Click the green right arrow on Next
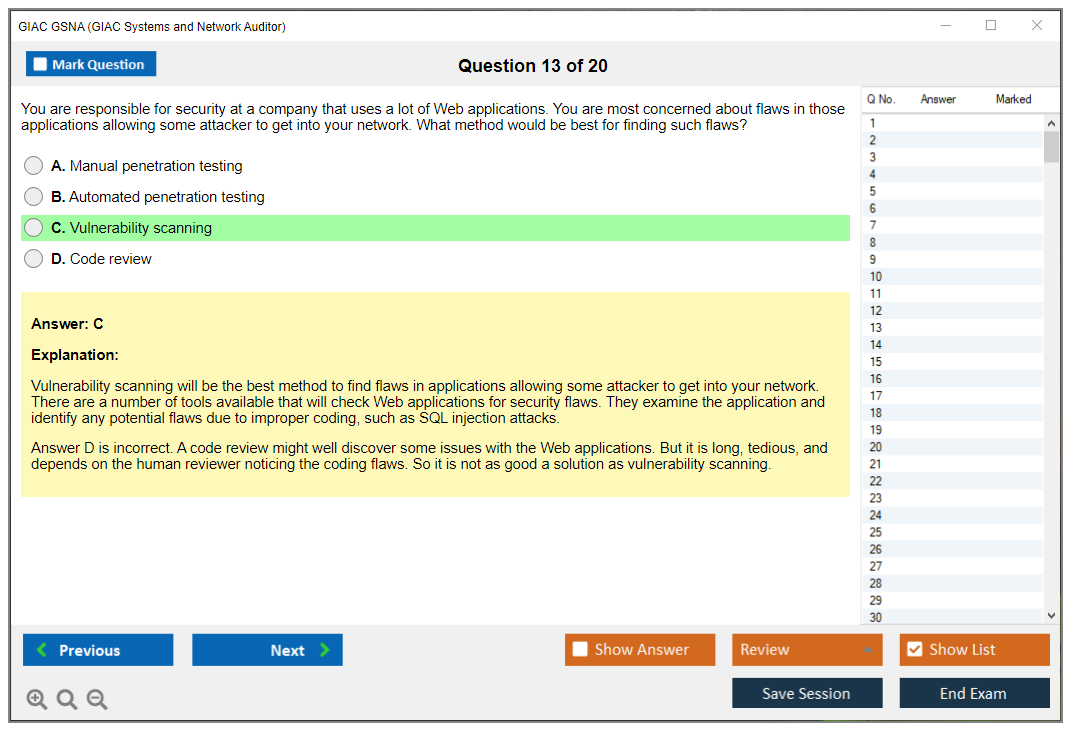Image resolution: width=1075 pixels, height=735 pixels. 325,650
